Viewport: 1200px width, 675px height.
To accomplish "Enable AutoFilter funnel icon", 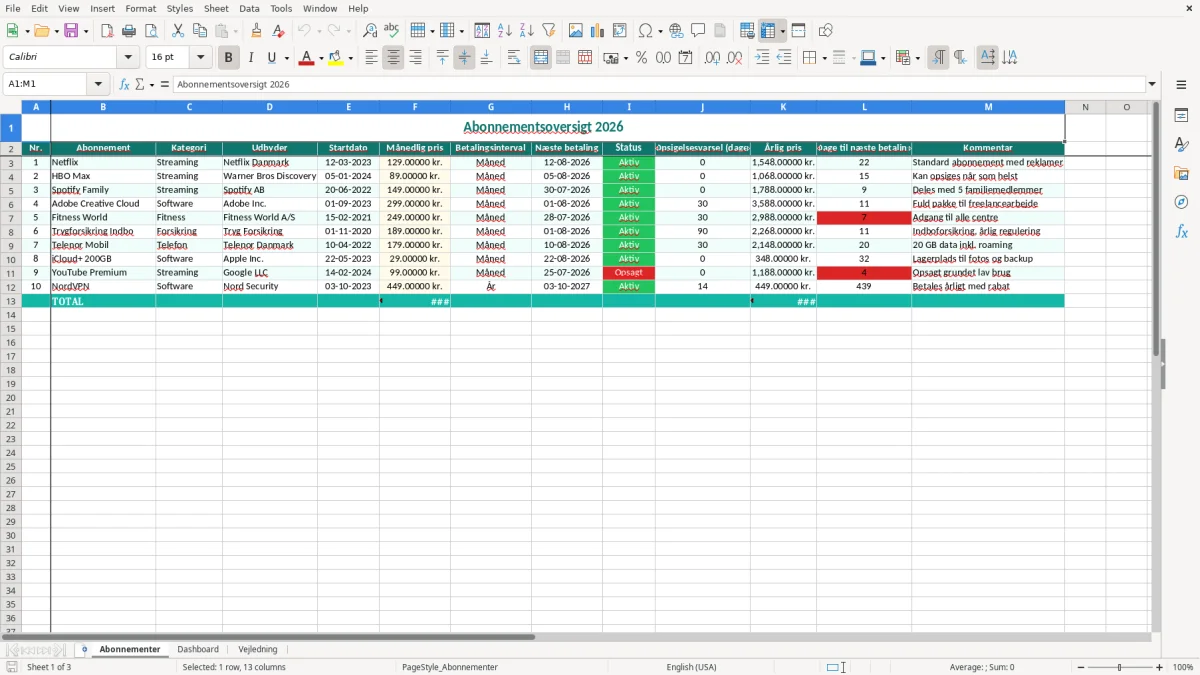I will pos(549,31).
